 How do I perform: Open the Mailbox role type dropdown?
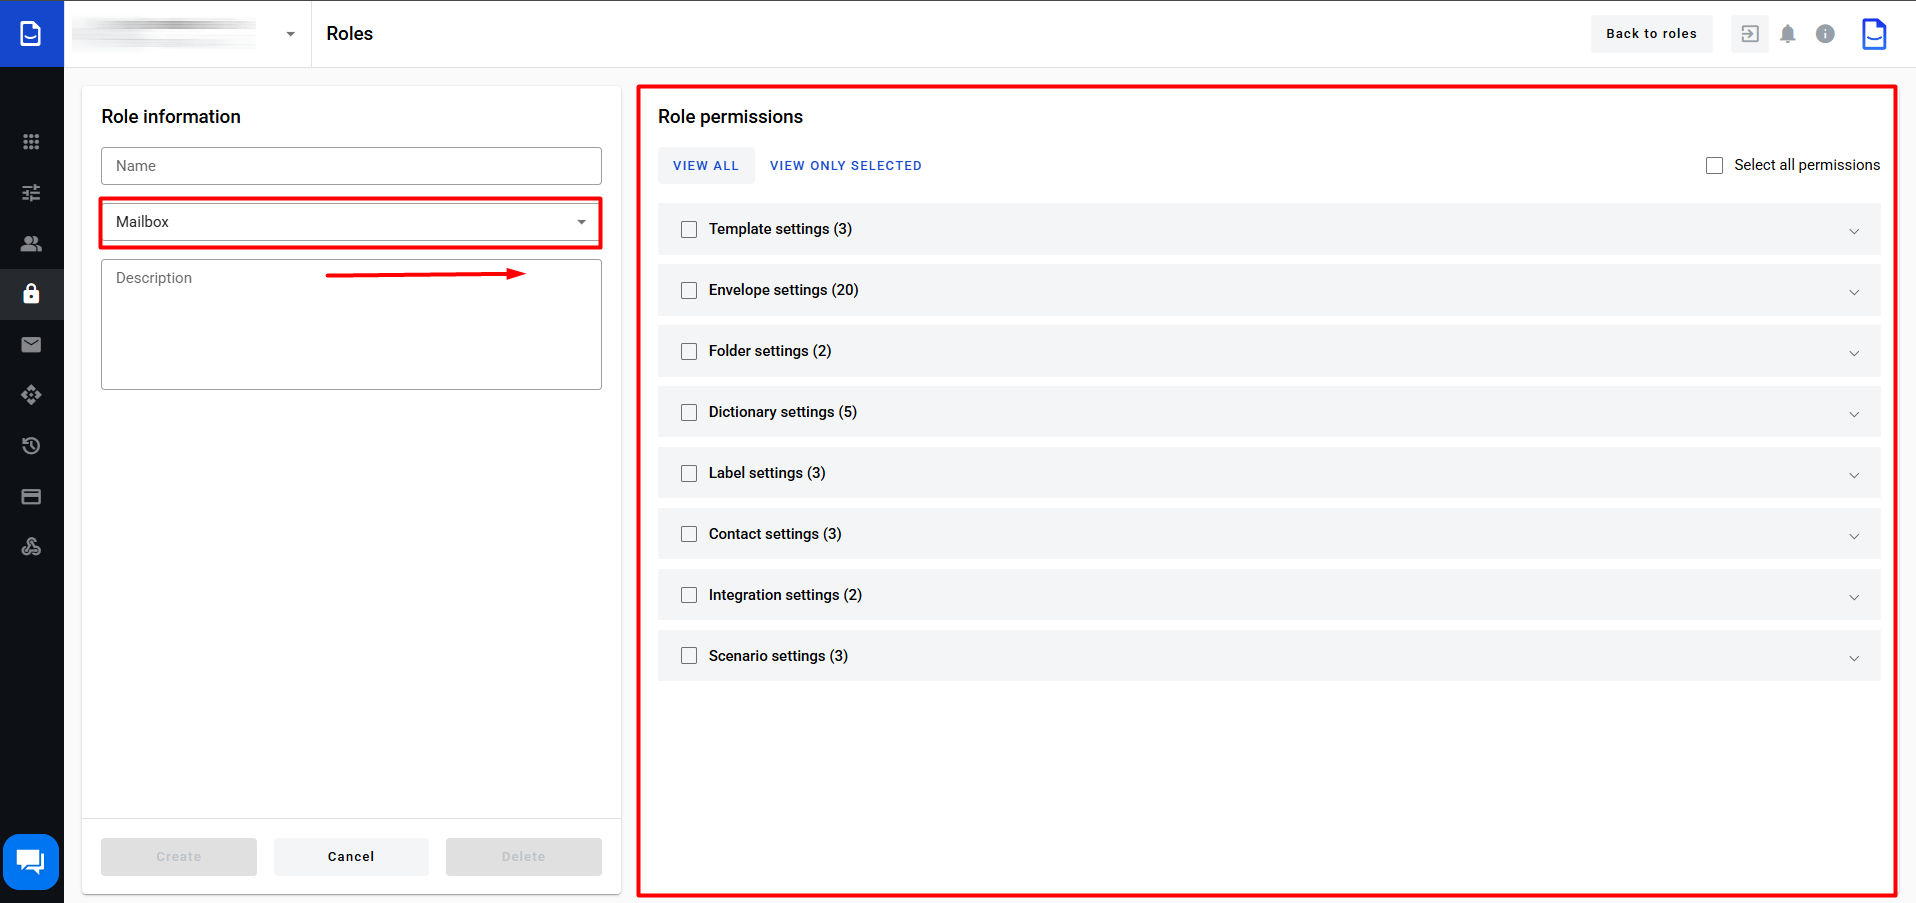[350, 222]
